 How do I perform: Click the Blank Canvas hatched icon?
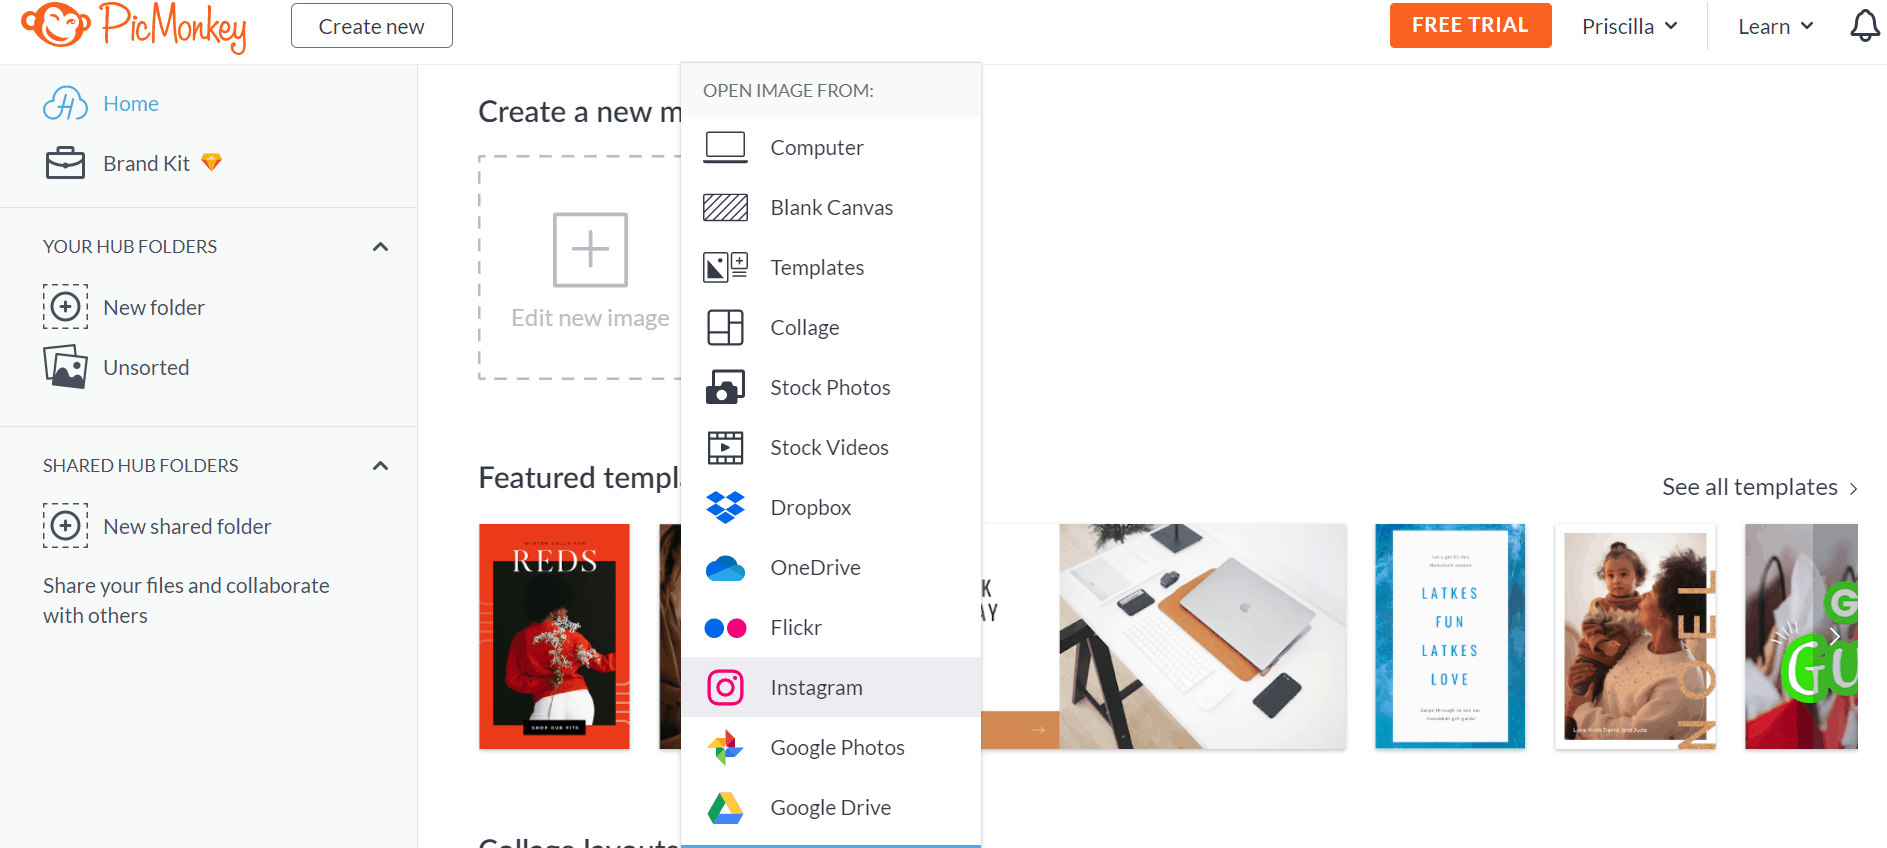[725, 207]
